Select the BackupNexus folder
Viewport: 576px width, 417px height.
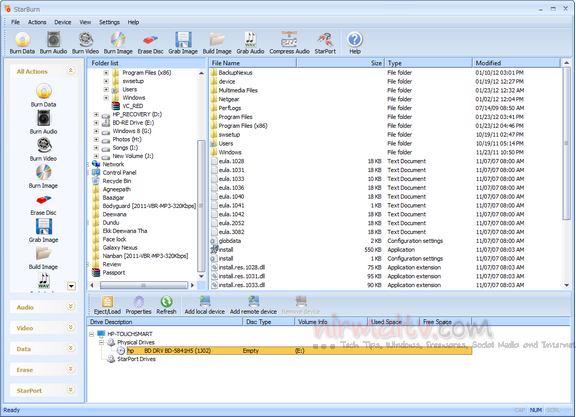pyautogui.click(x=235, y=73)
